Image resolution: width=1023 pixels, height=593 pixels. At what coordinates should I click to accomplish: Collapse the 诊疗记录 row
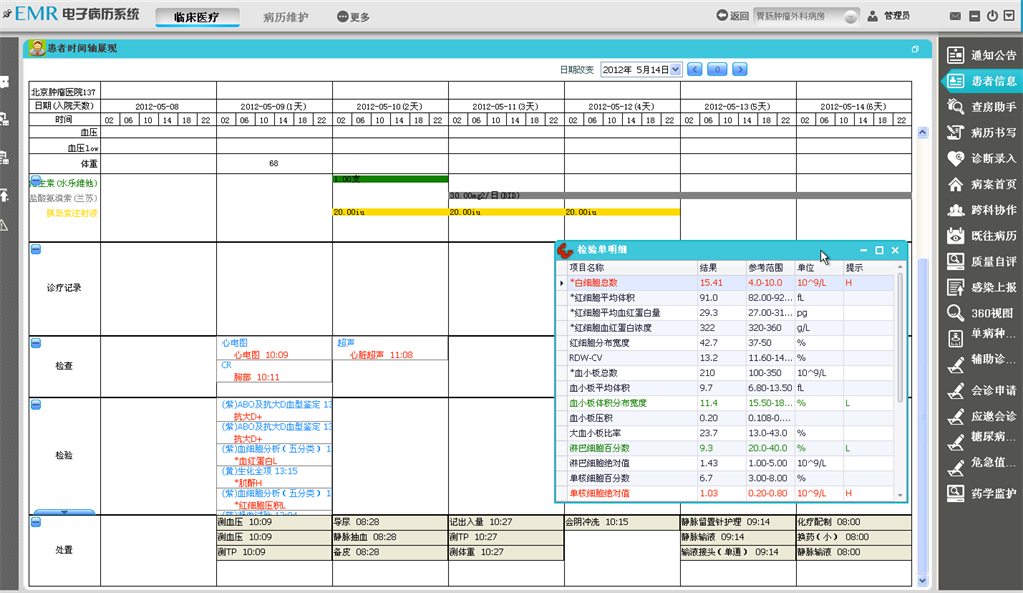pos(36,250)
